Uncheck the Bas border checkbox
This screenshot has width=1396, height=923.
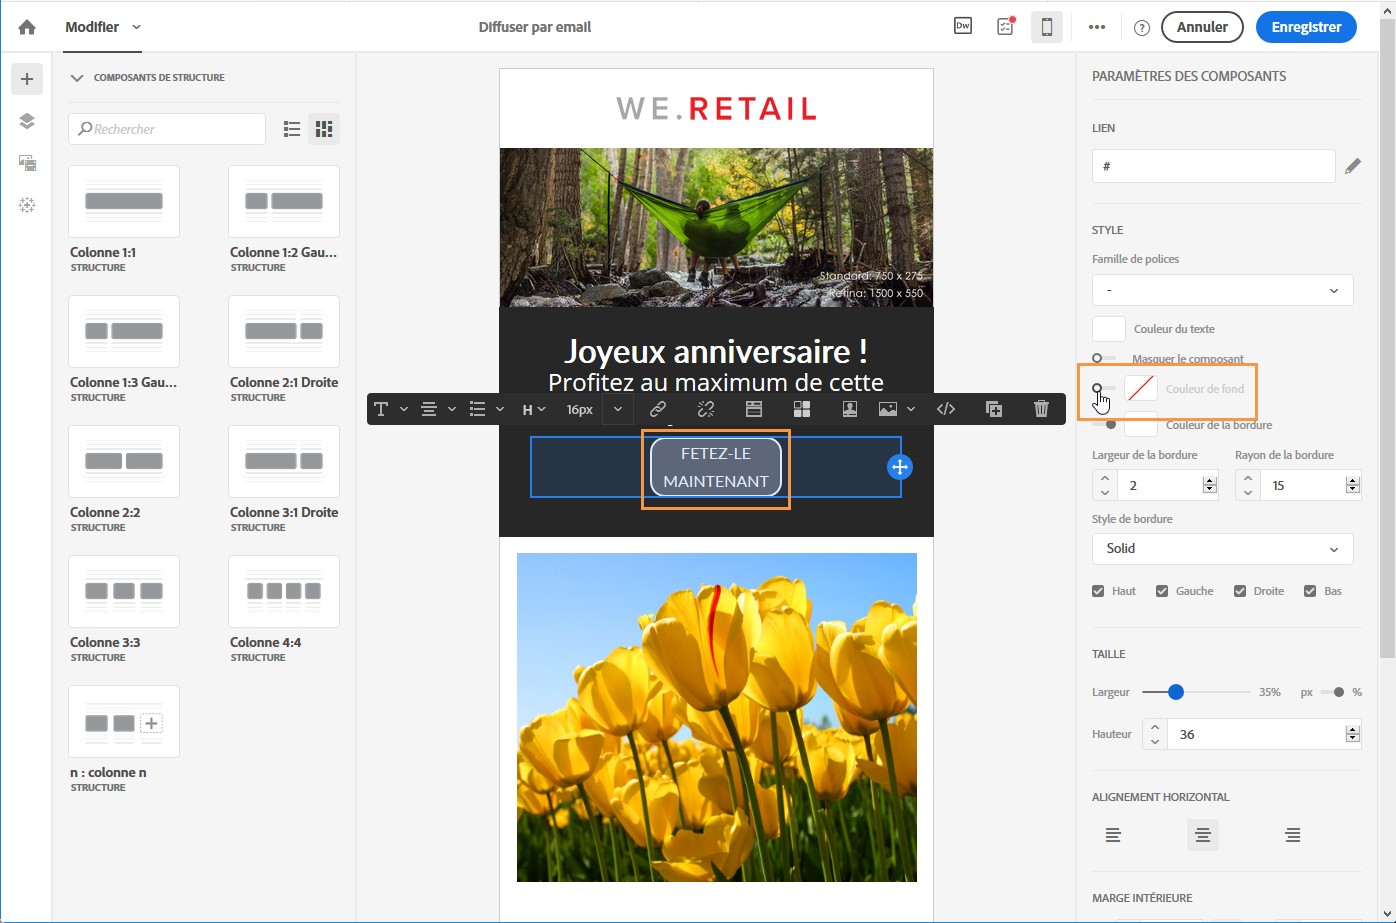(x=1310, y=591)
